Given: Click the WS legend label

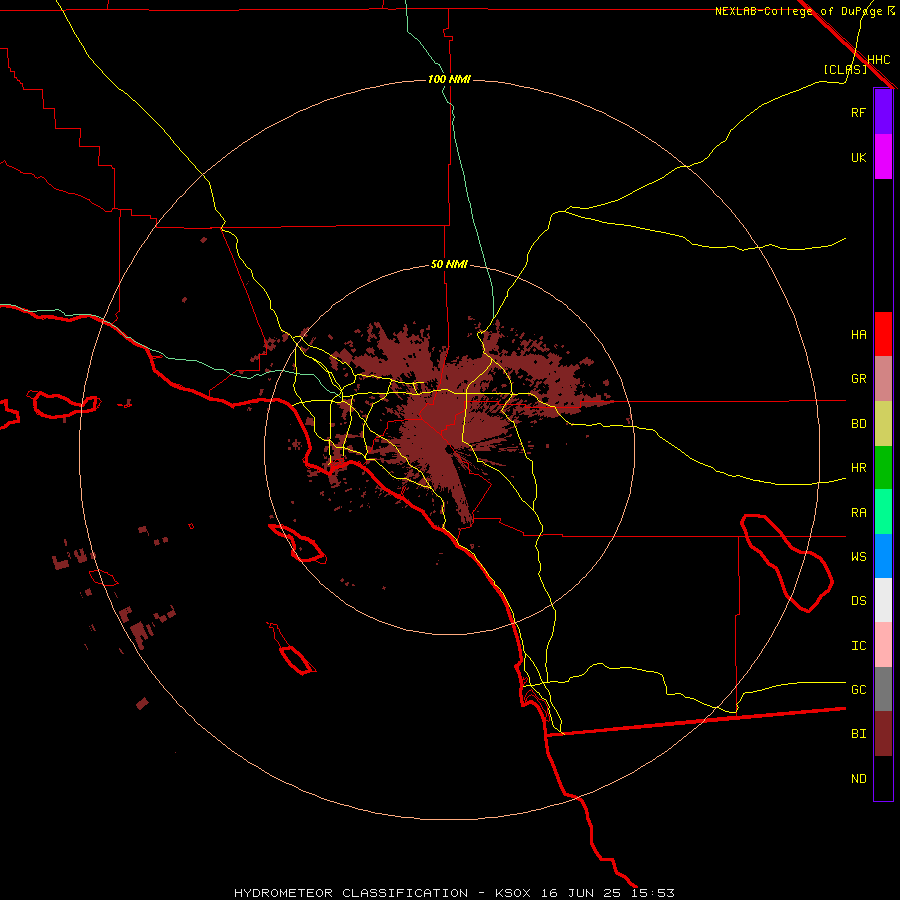Looking at the screenshot, I should point(858,557).
